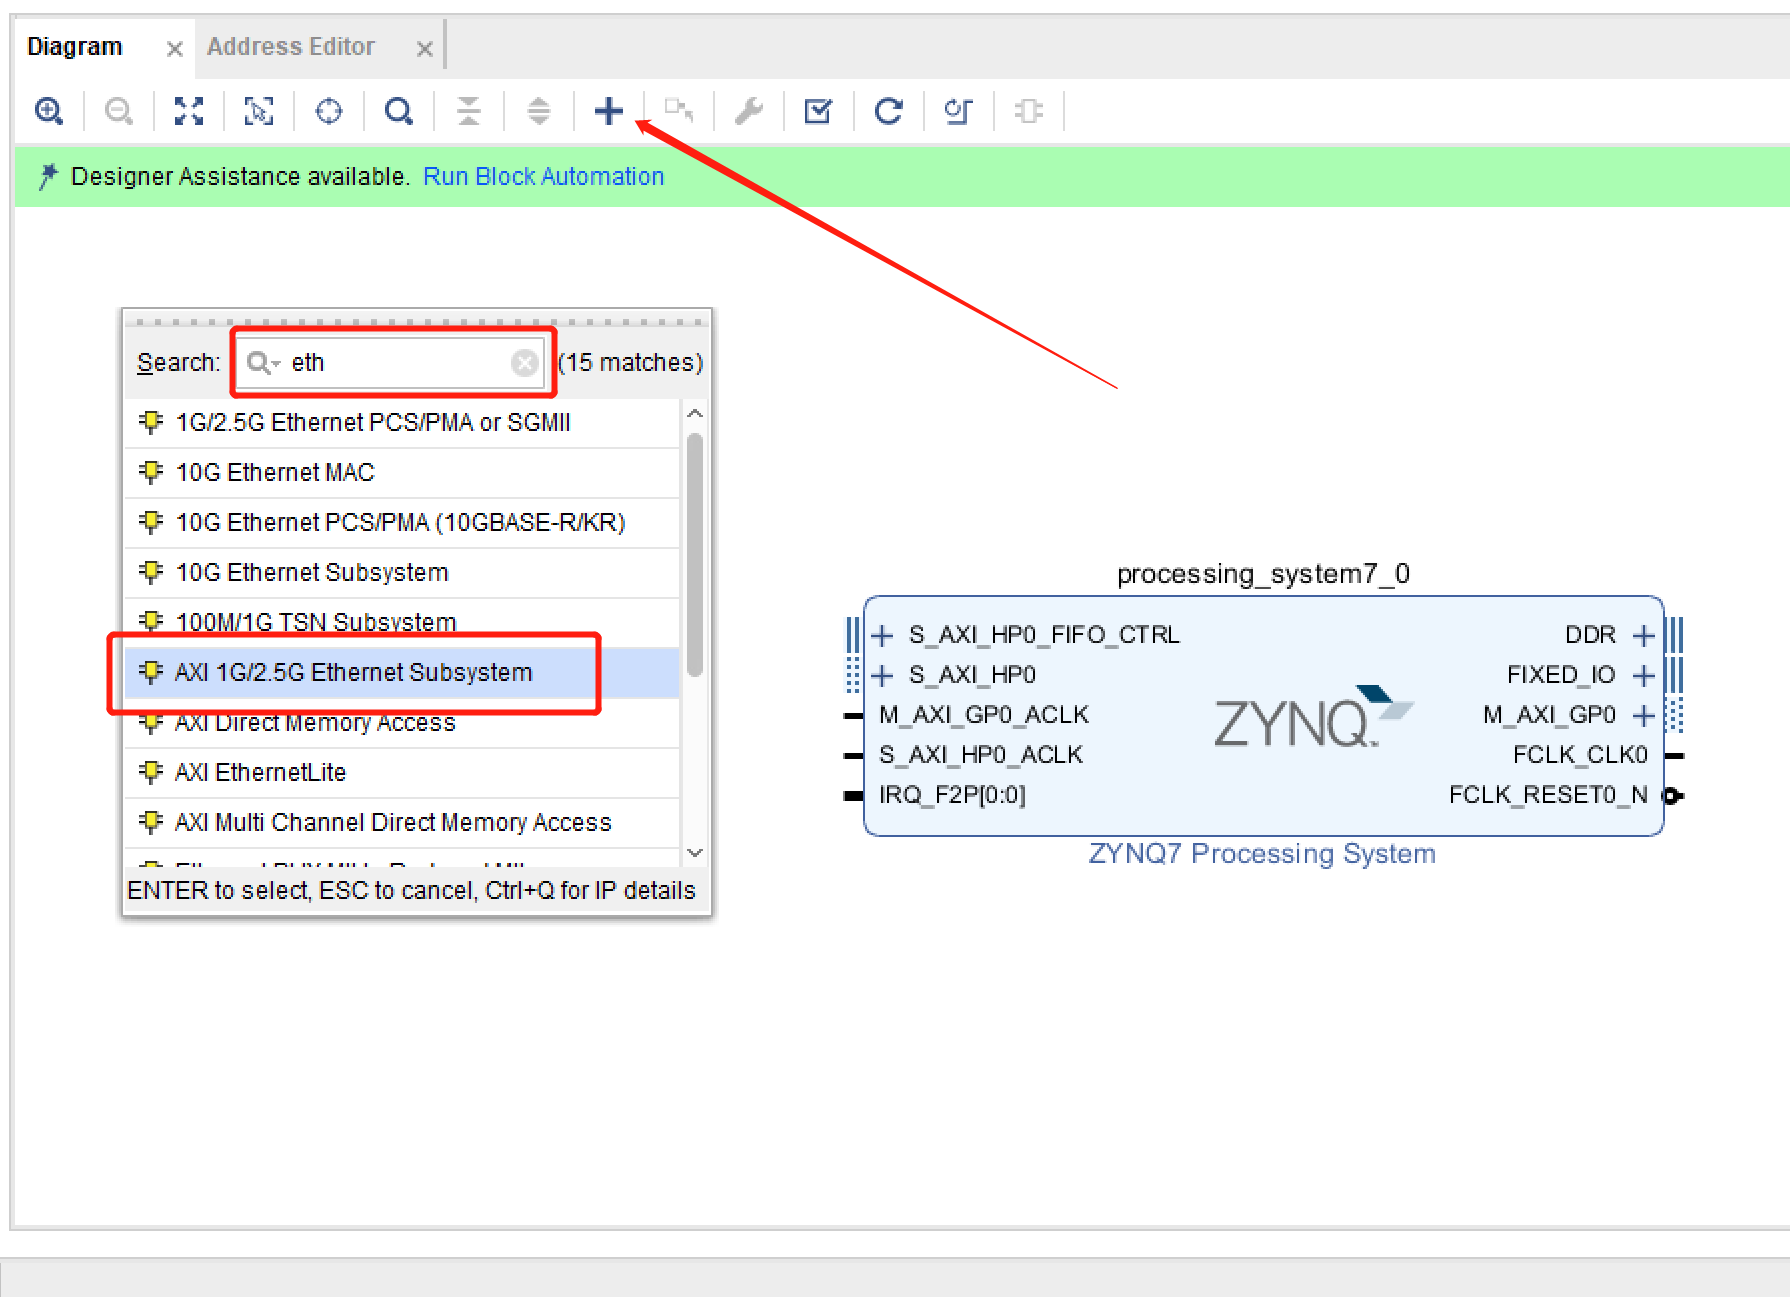Select AXI EthernetLite entry
This screenshot has height=1297, width=1790.
point(403,772)
